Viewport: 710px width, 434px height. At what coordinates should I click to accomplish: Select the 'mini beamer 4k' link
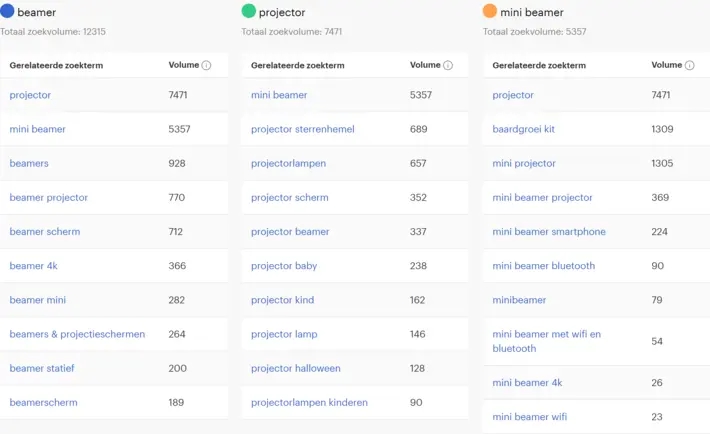(528, 383)
